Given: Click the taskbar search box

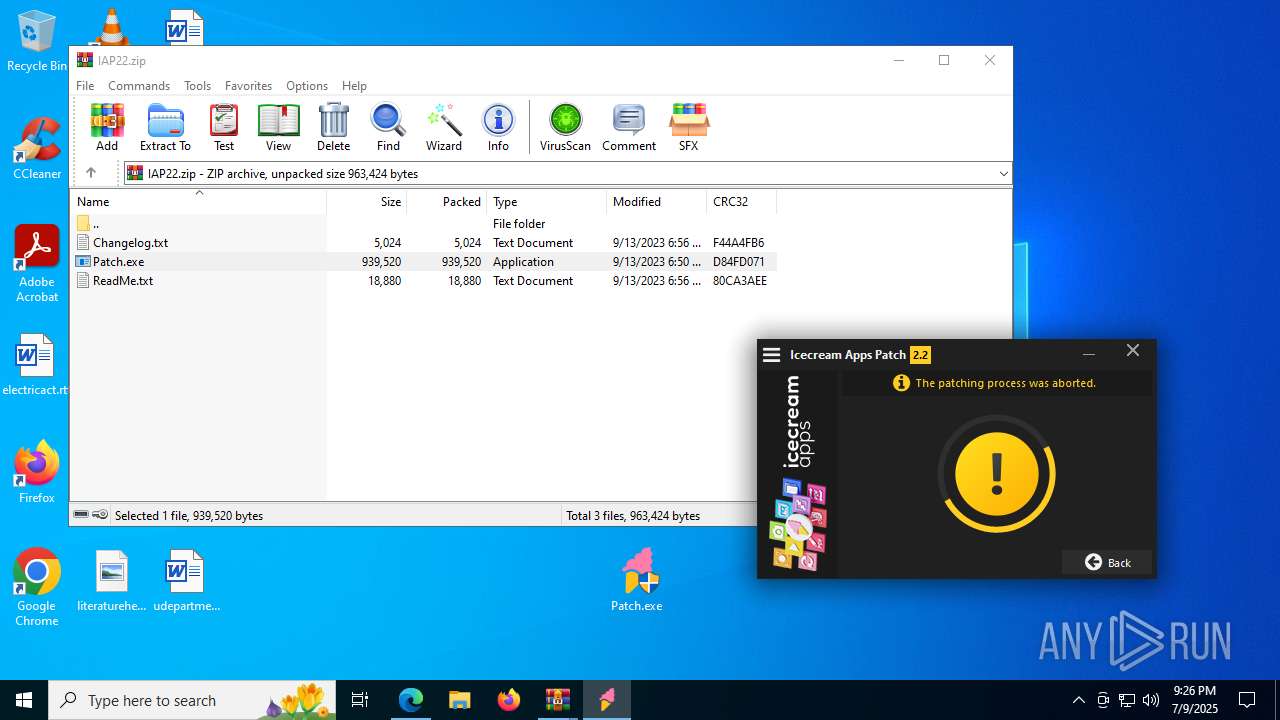Looking at the screenshot, I should click(x=193, y=700).
